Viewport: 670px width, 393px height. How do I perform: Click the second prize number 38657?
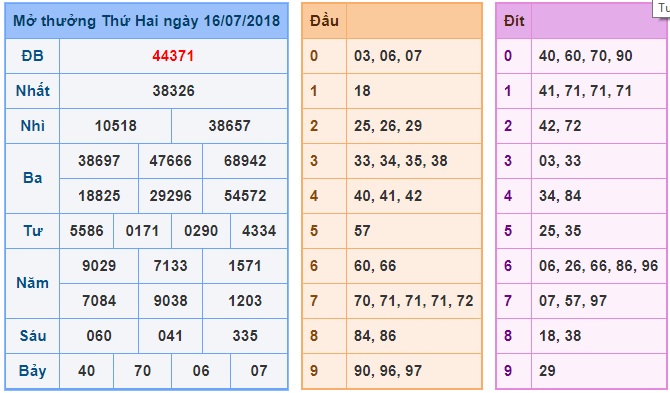(229, 126)
